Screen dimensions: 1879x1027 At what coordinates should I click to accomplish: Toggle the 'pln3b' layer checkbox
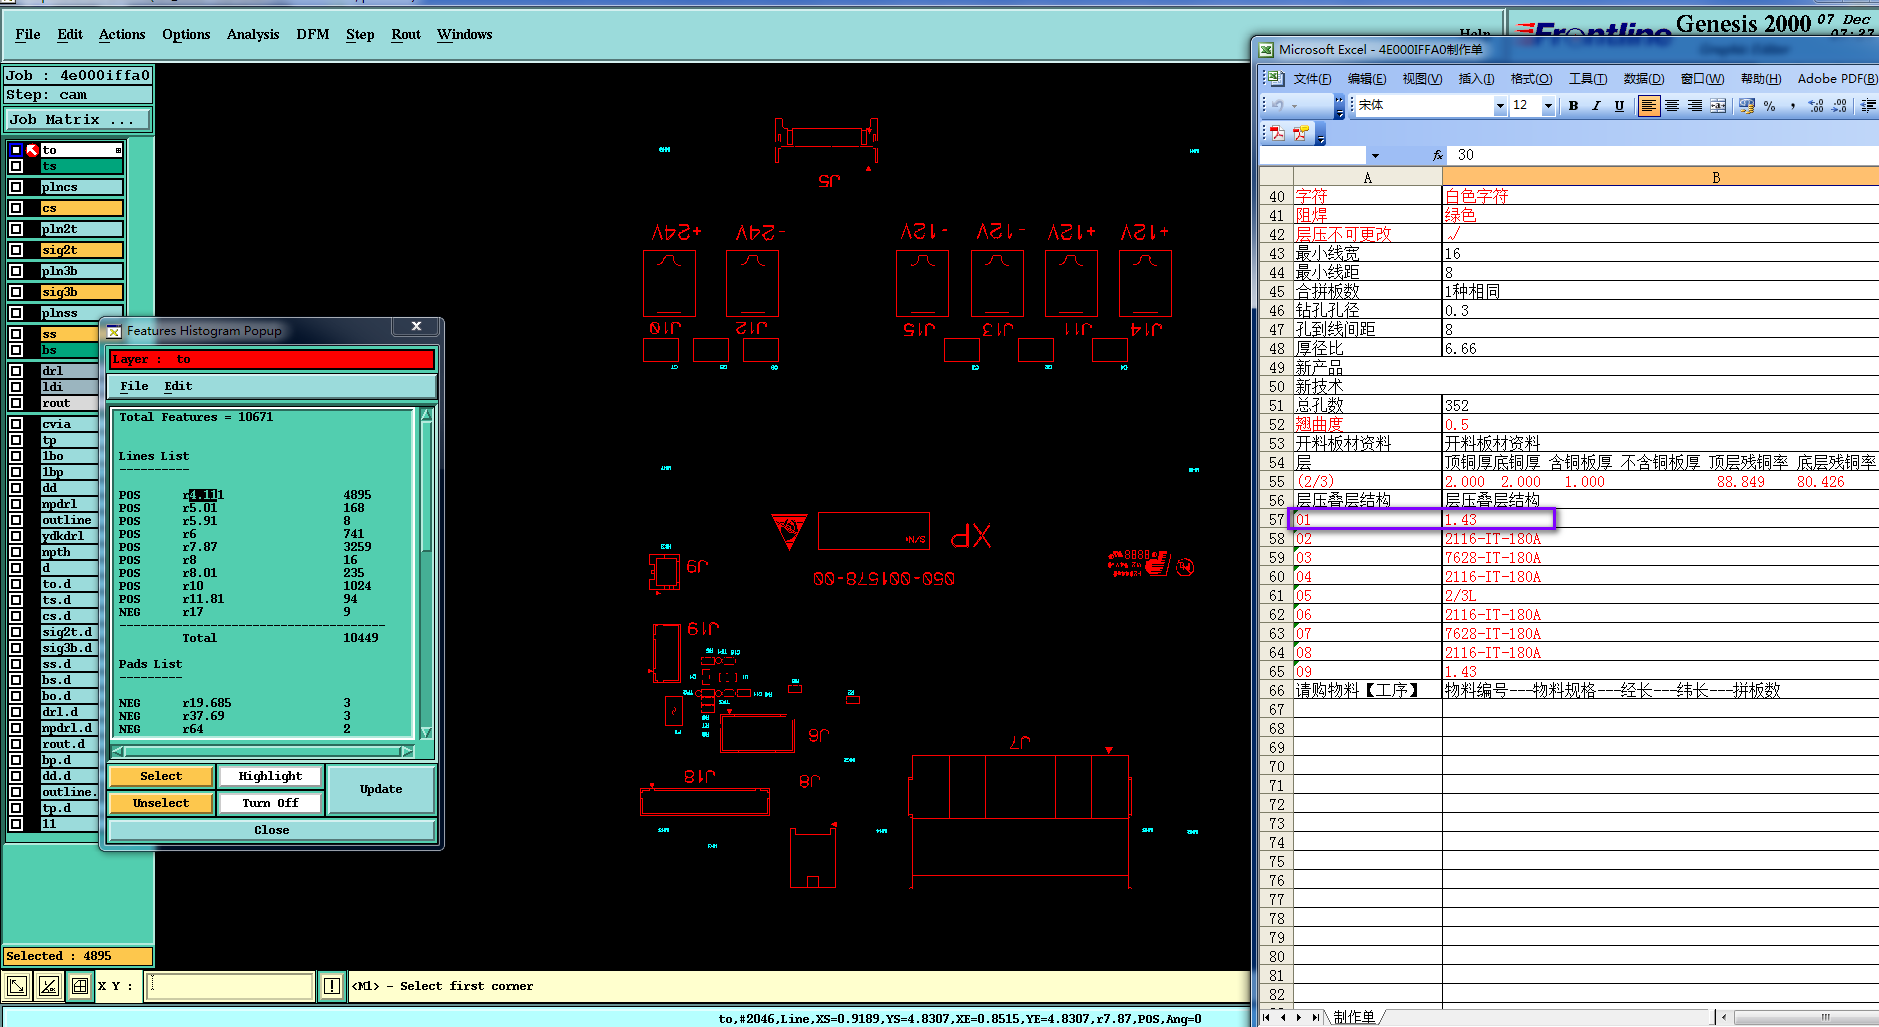click(x=16, y=271)
